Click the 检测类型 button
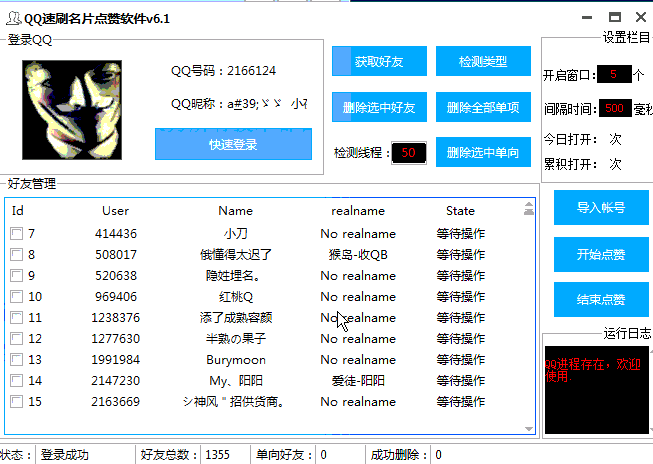Image resolution: width=653 pixels, height=464 pixels. point(483,61)
